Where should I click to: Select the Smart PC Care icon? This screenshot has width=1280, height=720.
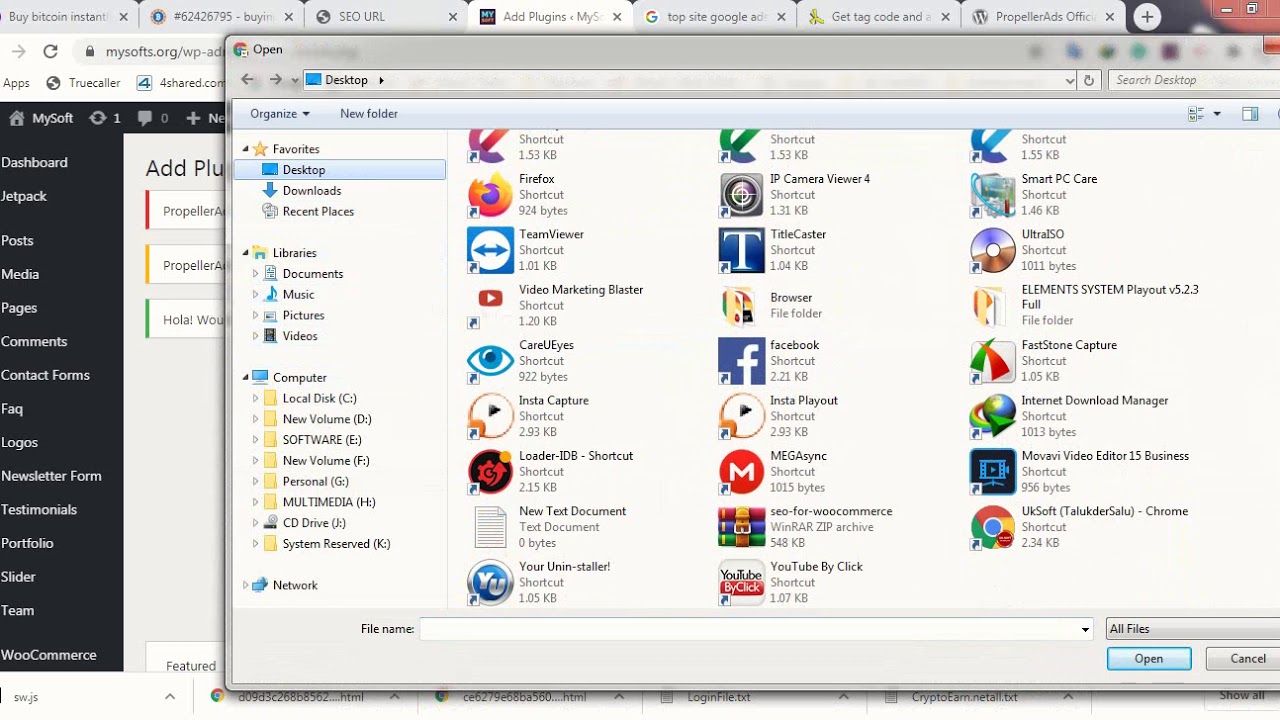coord(993,195)
